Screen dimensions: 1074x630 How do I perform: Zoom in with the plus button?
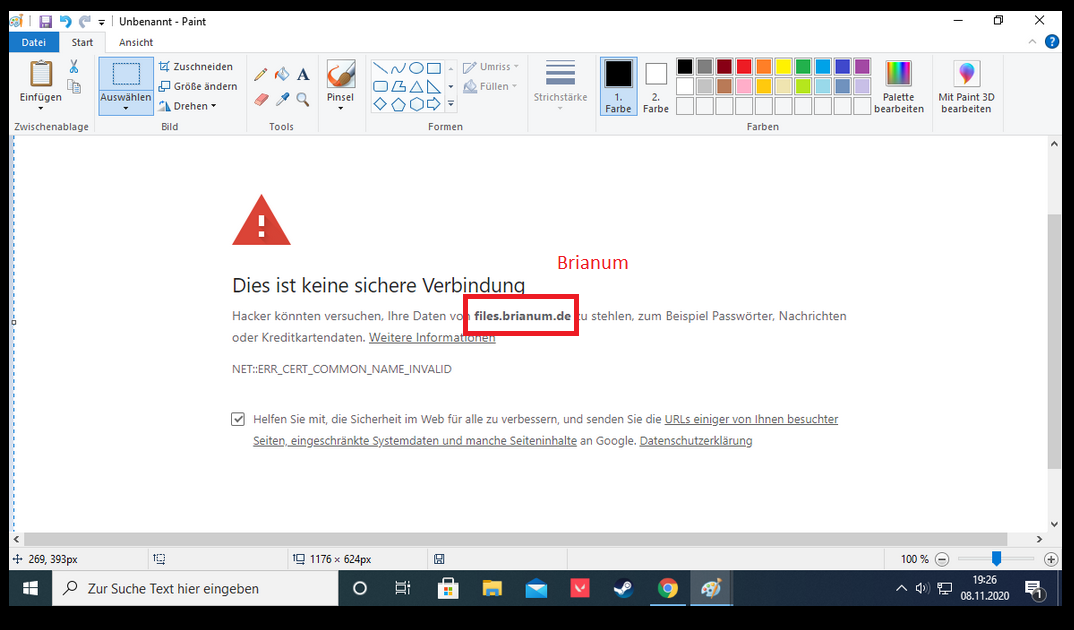click(x=1051, y=559)
